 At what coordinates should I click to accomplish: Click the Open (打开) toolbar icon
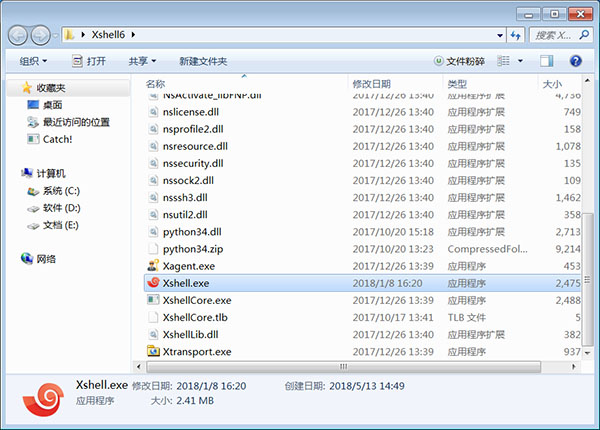tap(77, 61)
